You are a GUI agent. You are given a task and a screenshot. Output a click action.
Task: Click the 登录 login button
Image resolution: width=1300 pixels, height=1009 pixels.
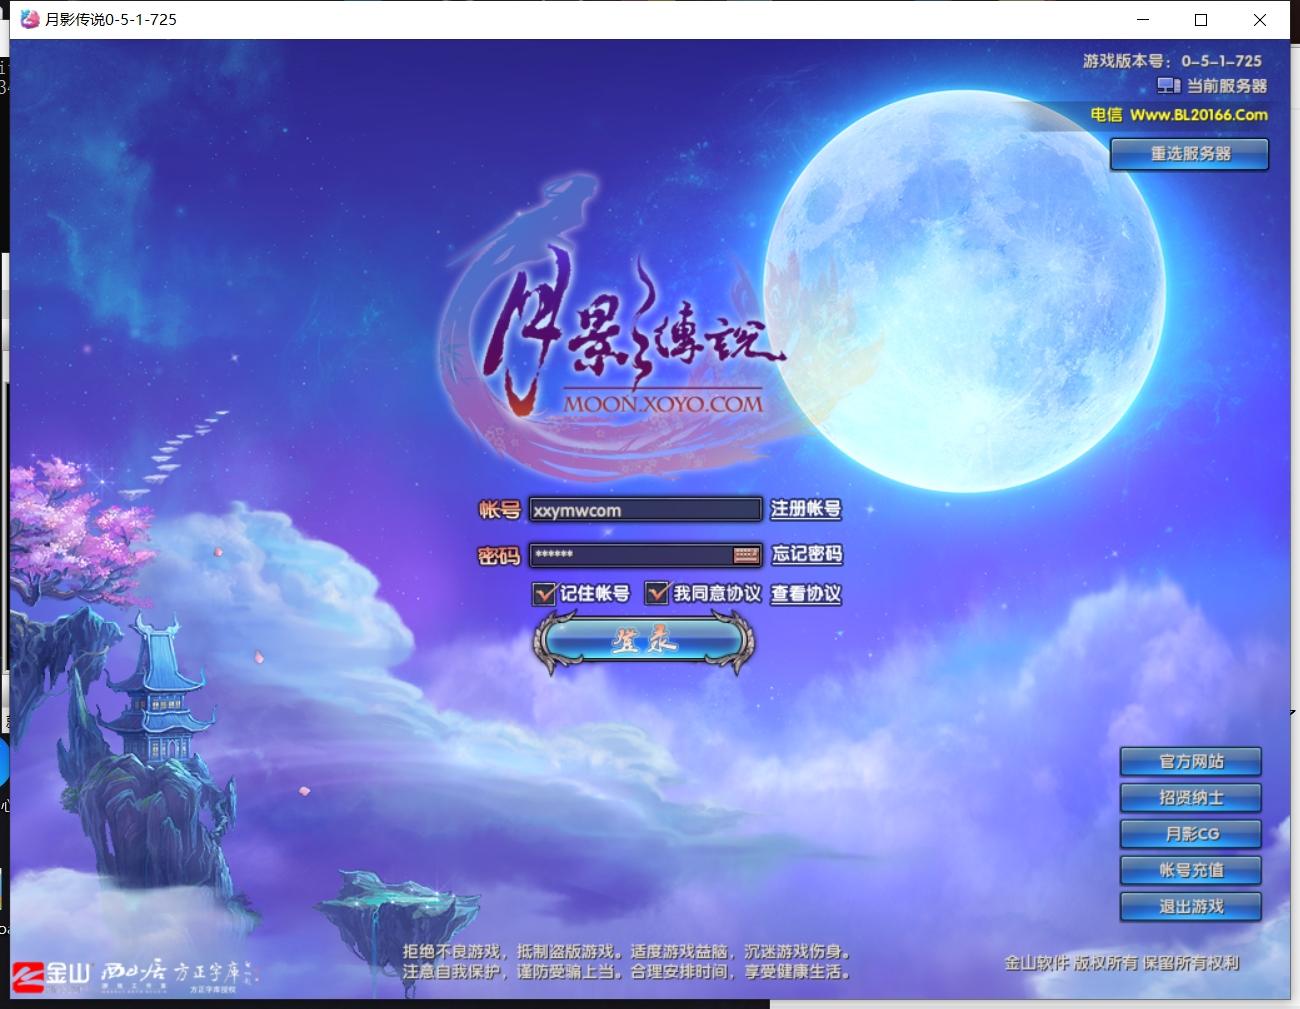click(643, 641)
